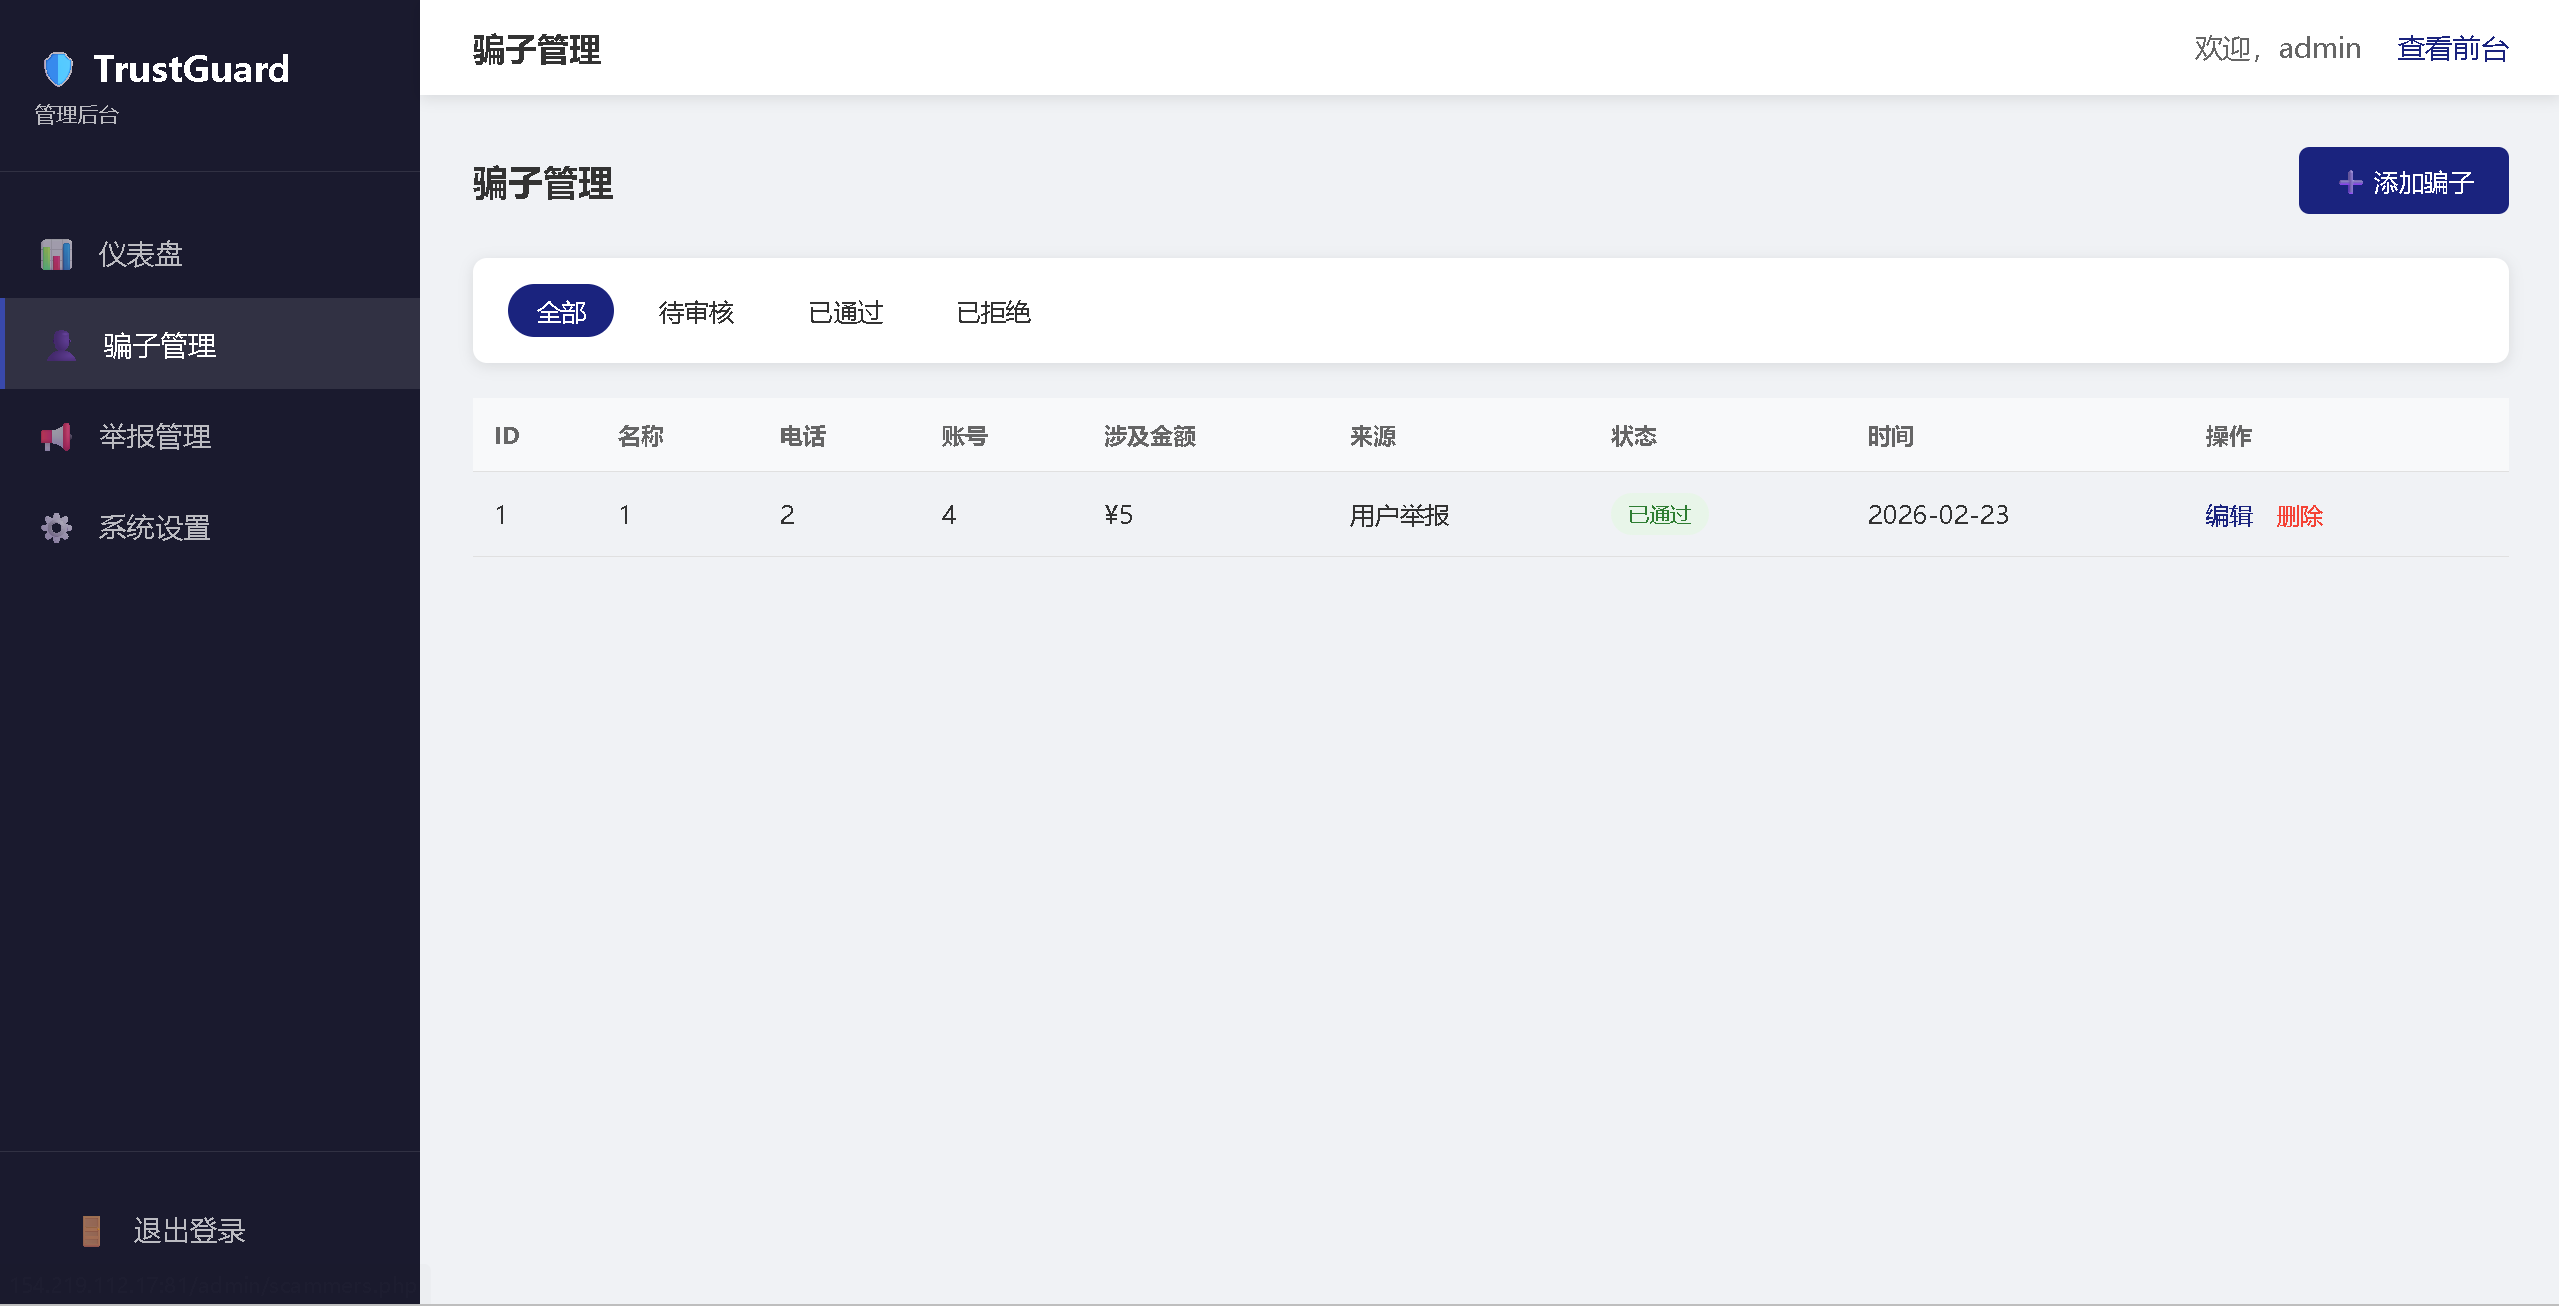This screenshot has height=1306, width=2559.
Task: Go to 系统设置 in the sidebar
Action: pyautogui.click(x=154, y=527)
